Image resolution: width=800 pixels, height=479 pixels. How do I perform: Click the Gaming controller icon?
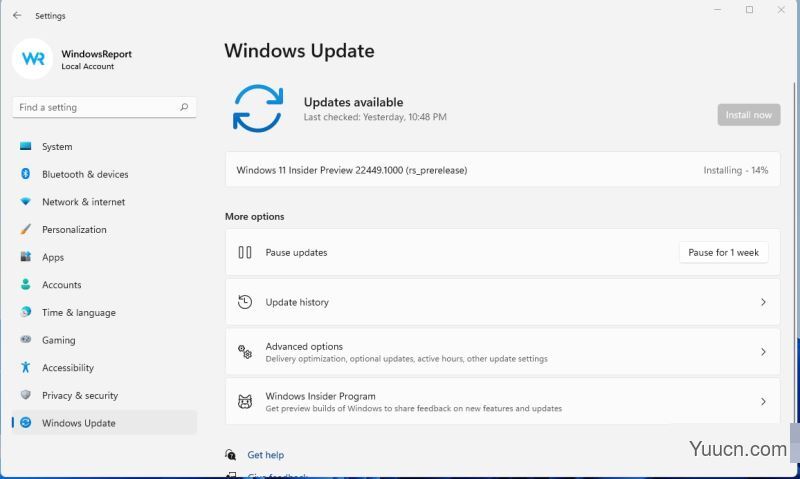[x=26, y=339]
